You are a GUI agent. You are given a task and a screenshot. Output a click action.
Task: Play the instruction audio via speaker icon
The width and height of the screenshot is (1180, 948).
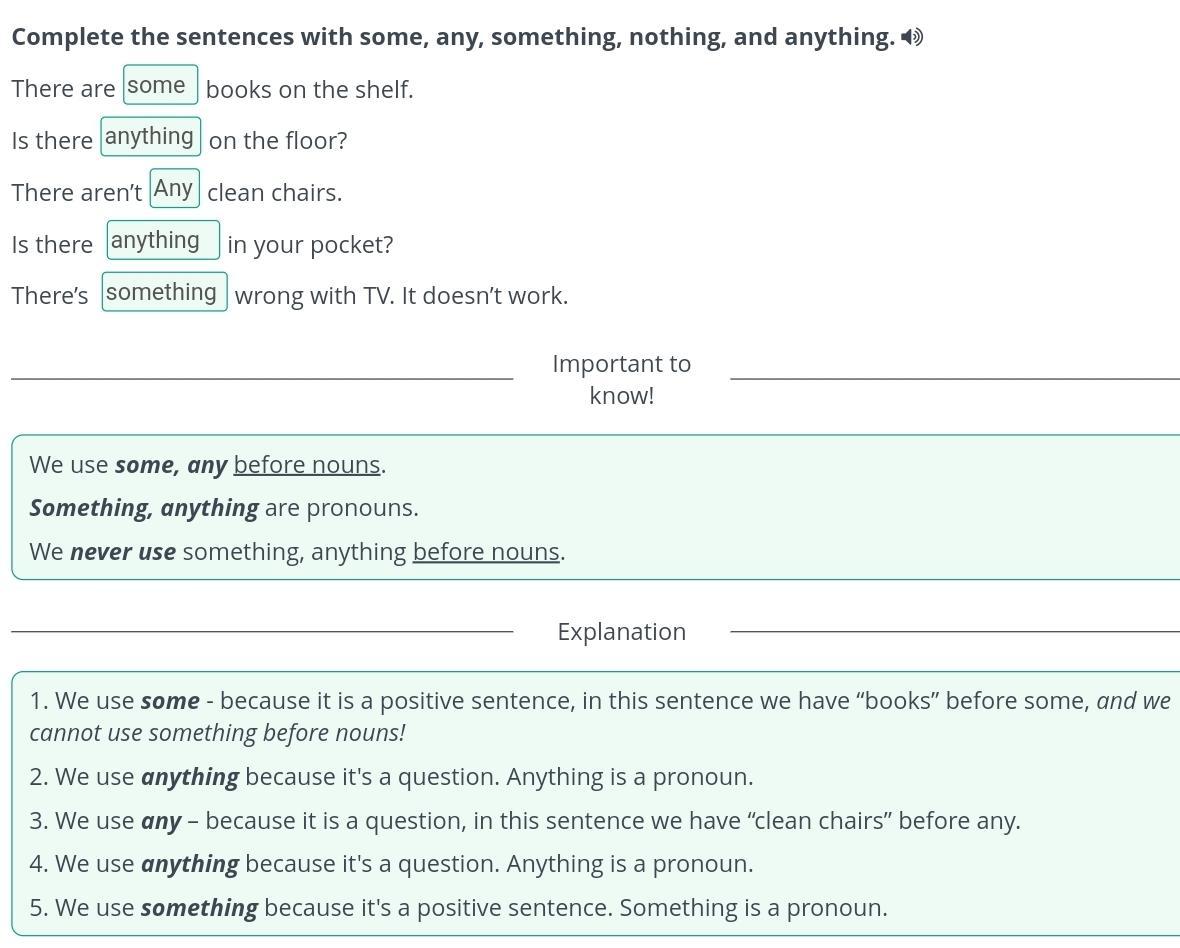(x=911, y=37)
